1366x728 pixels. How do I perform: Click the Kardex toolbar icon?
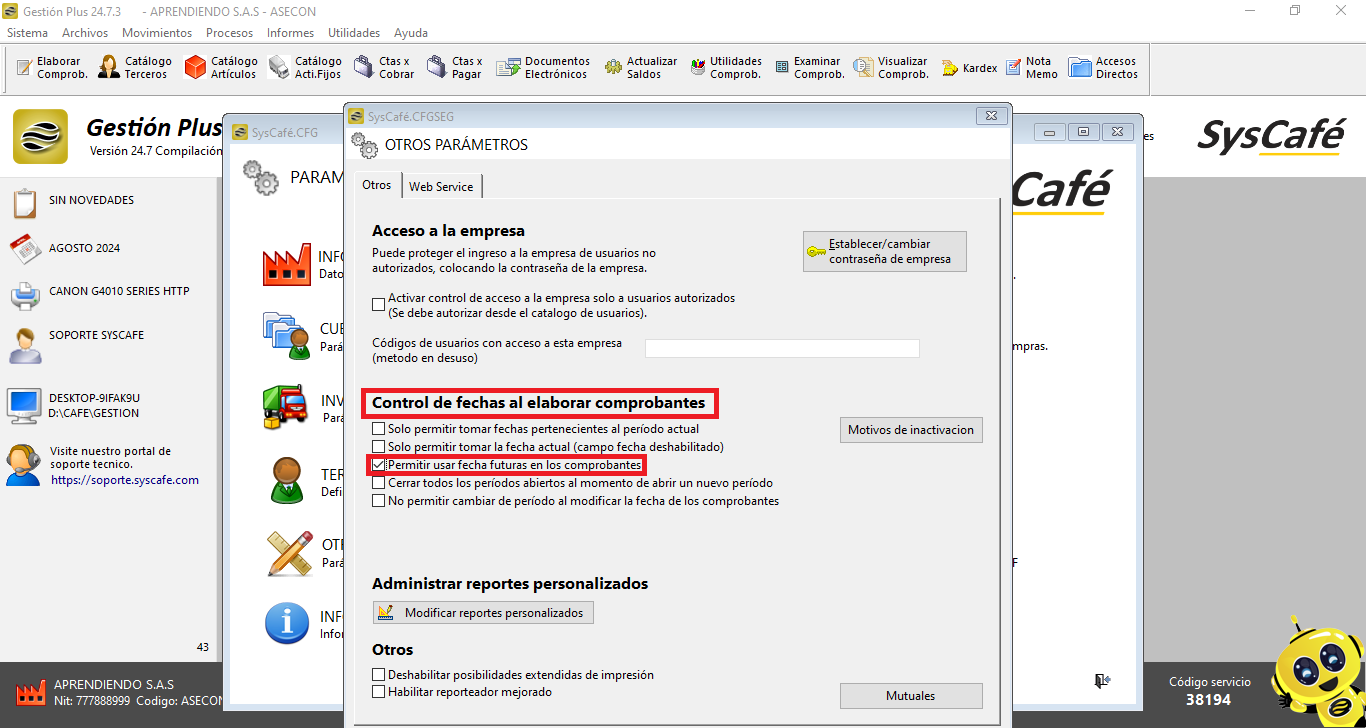[x=950, y=68]
